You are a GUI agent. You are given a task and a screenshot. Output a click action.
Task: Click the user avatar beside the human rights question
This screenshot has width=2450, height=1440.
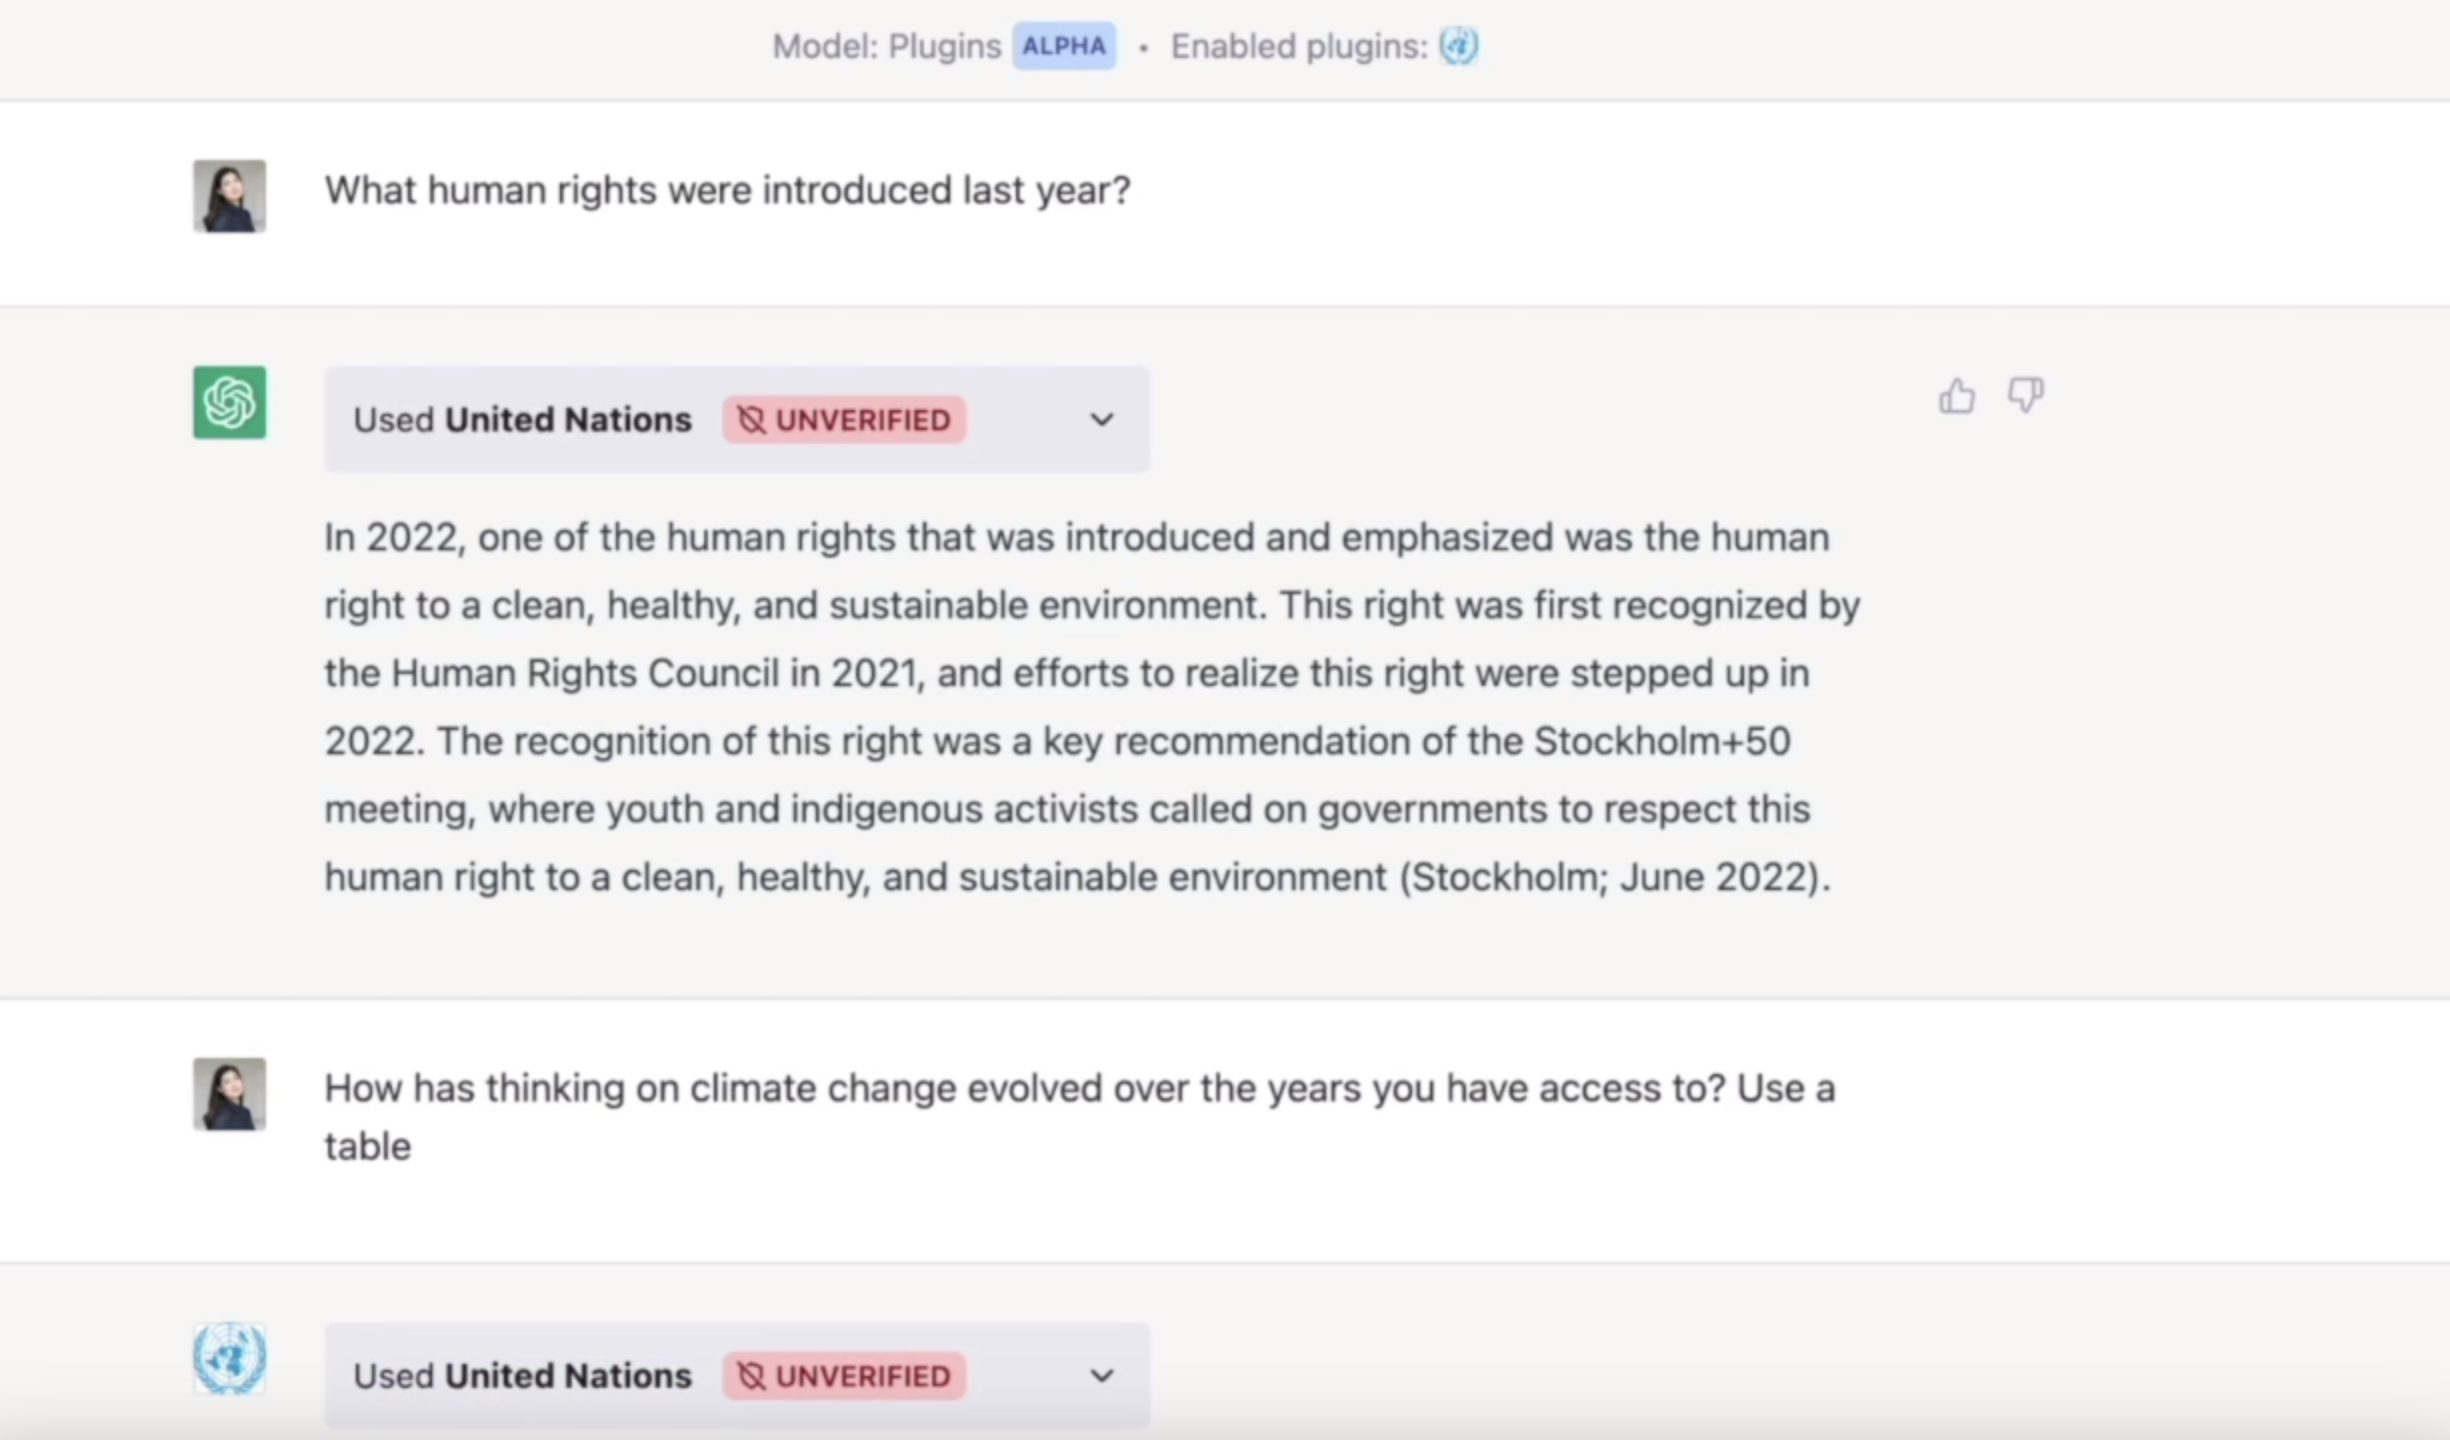[229, 196]
